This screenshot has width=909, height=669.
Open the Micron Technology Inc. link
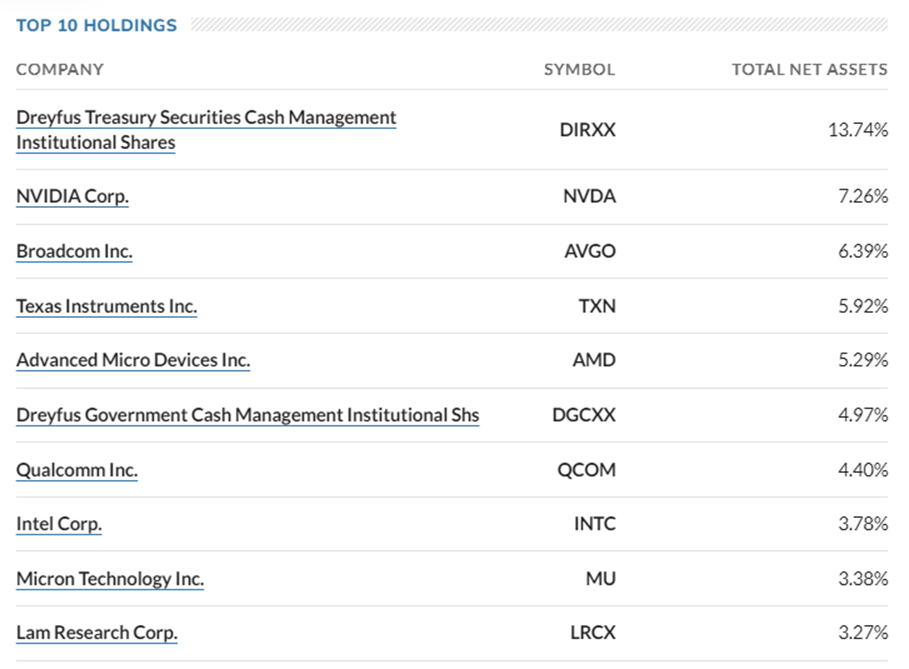[x=110, y=579]
